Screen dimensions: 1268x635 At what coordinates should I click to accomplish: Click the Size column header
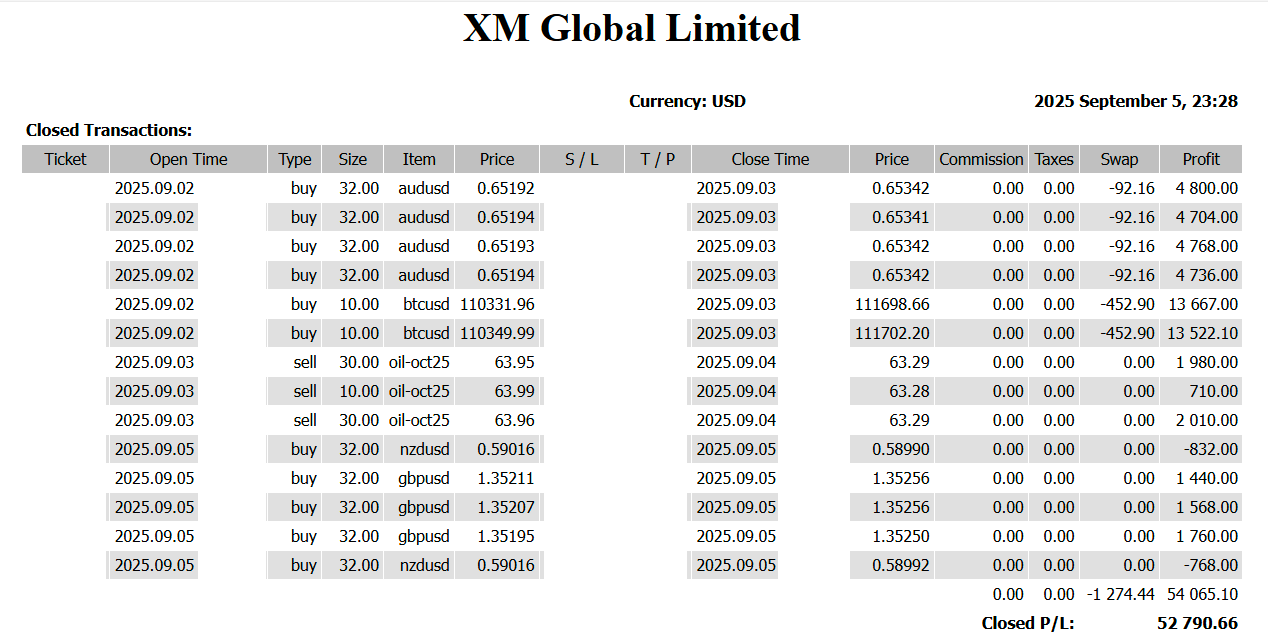[352, 159]
